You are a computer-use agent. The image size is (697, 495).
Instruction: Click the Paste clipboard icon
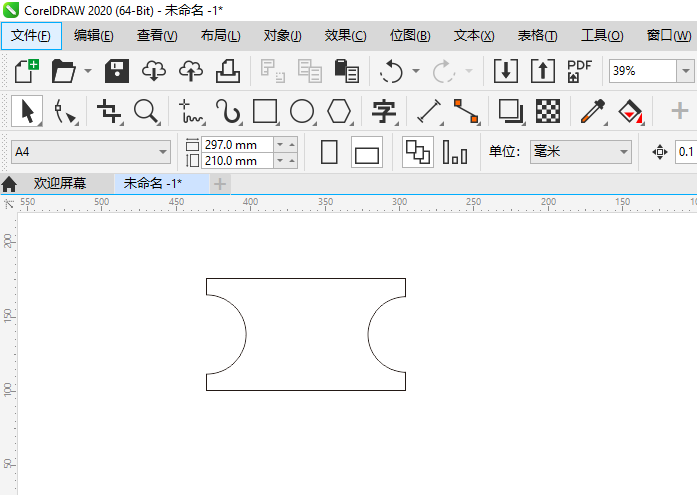coord(346,71)
